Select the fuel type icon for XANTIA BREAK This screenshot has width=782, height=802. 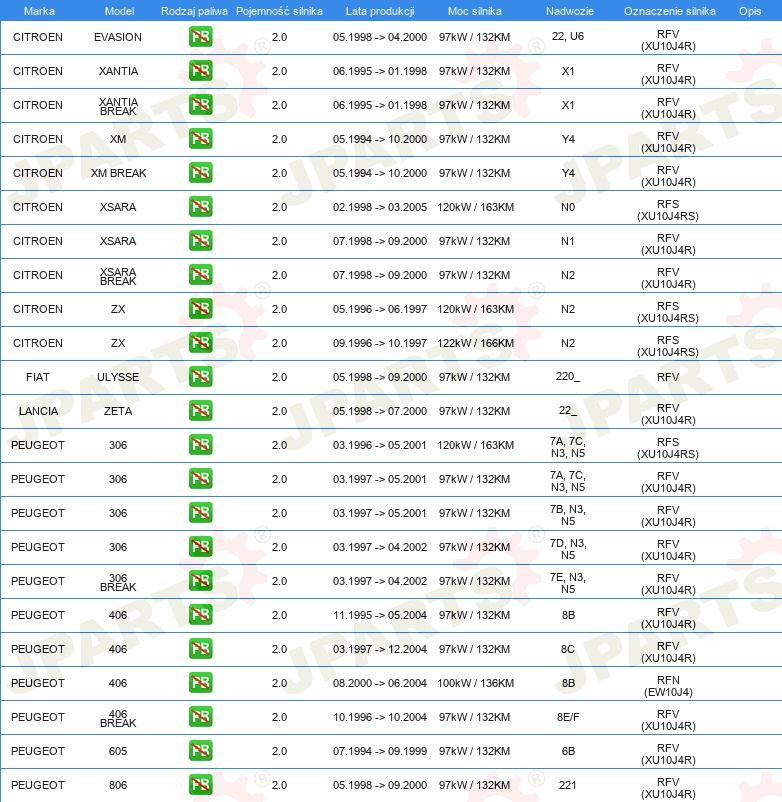(x=200, y=105)
